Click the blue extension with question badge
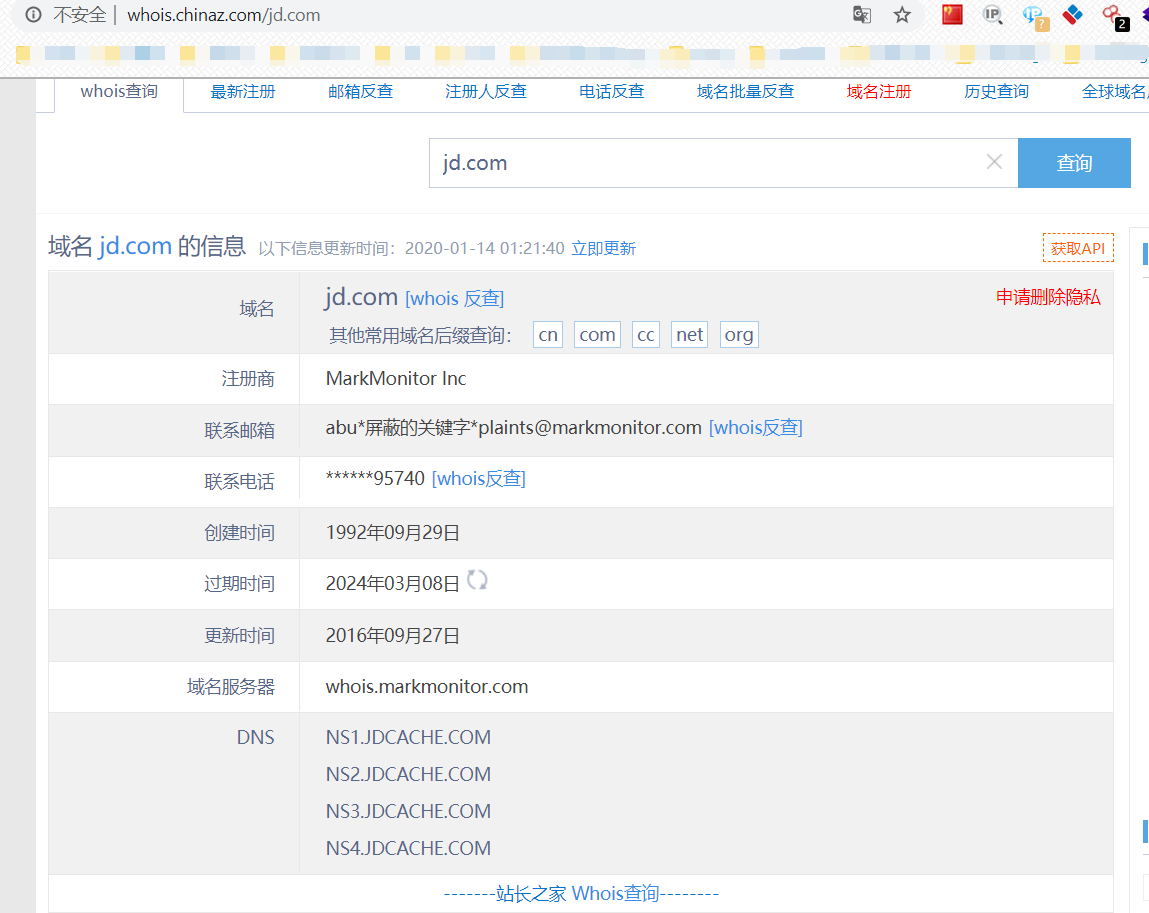This screenshot has width=1149, height=913. [1035, 17]
